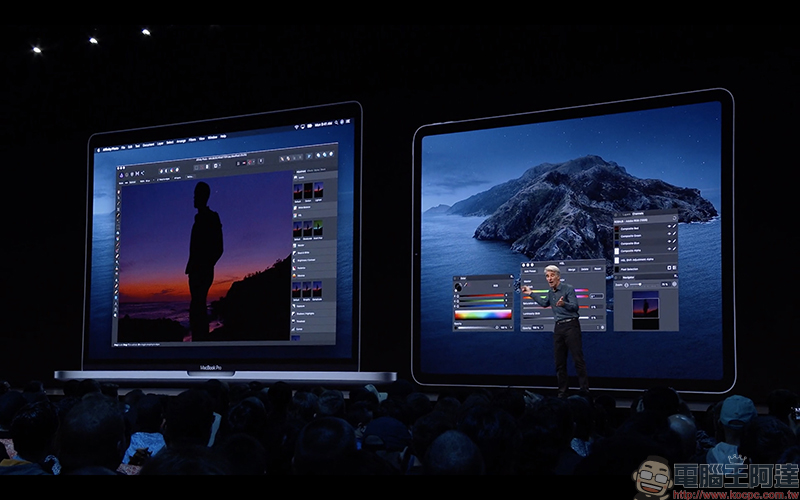The width and height of the screenshot is (800, 500).
Task: Click the Siri icon in the menu bar
Action: click(x=342, y=122)
